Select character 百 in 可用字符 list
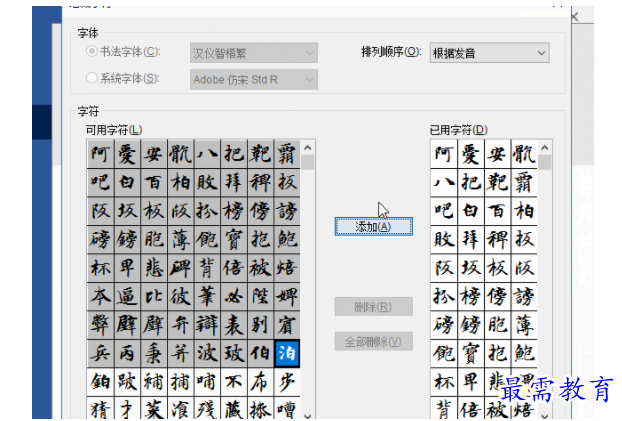This screenshot has width=622, height=421. pos(154,182)
